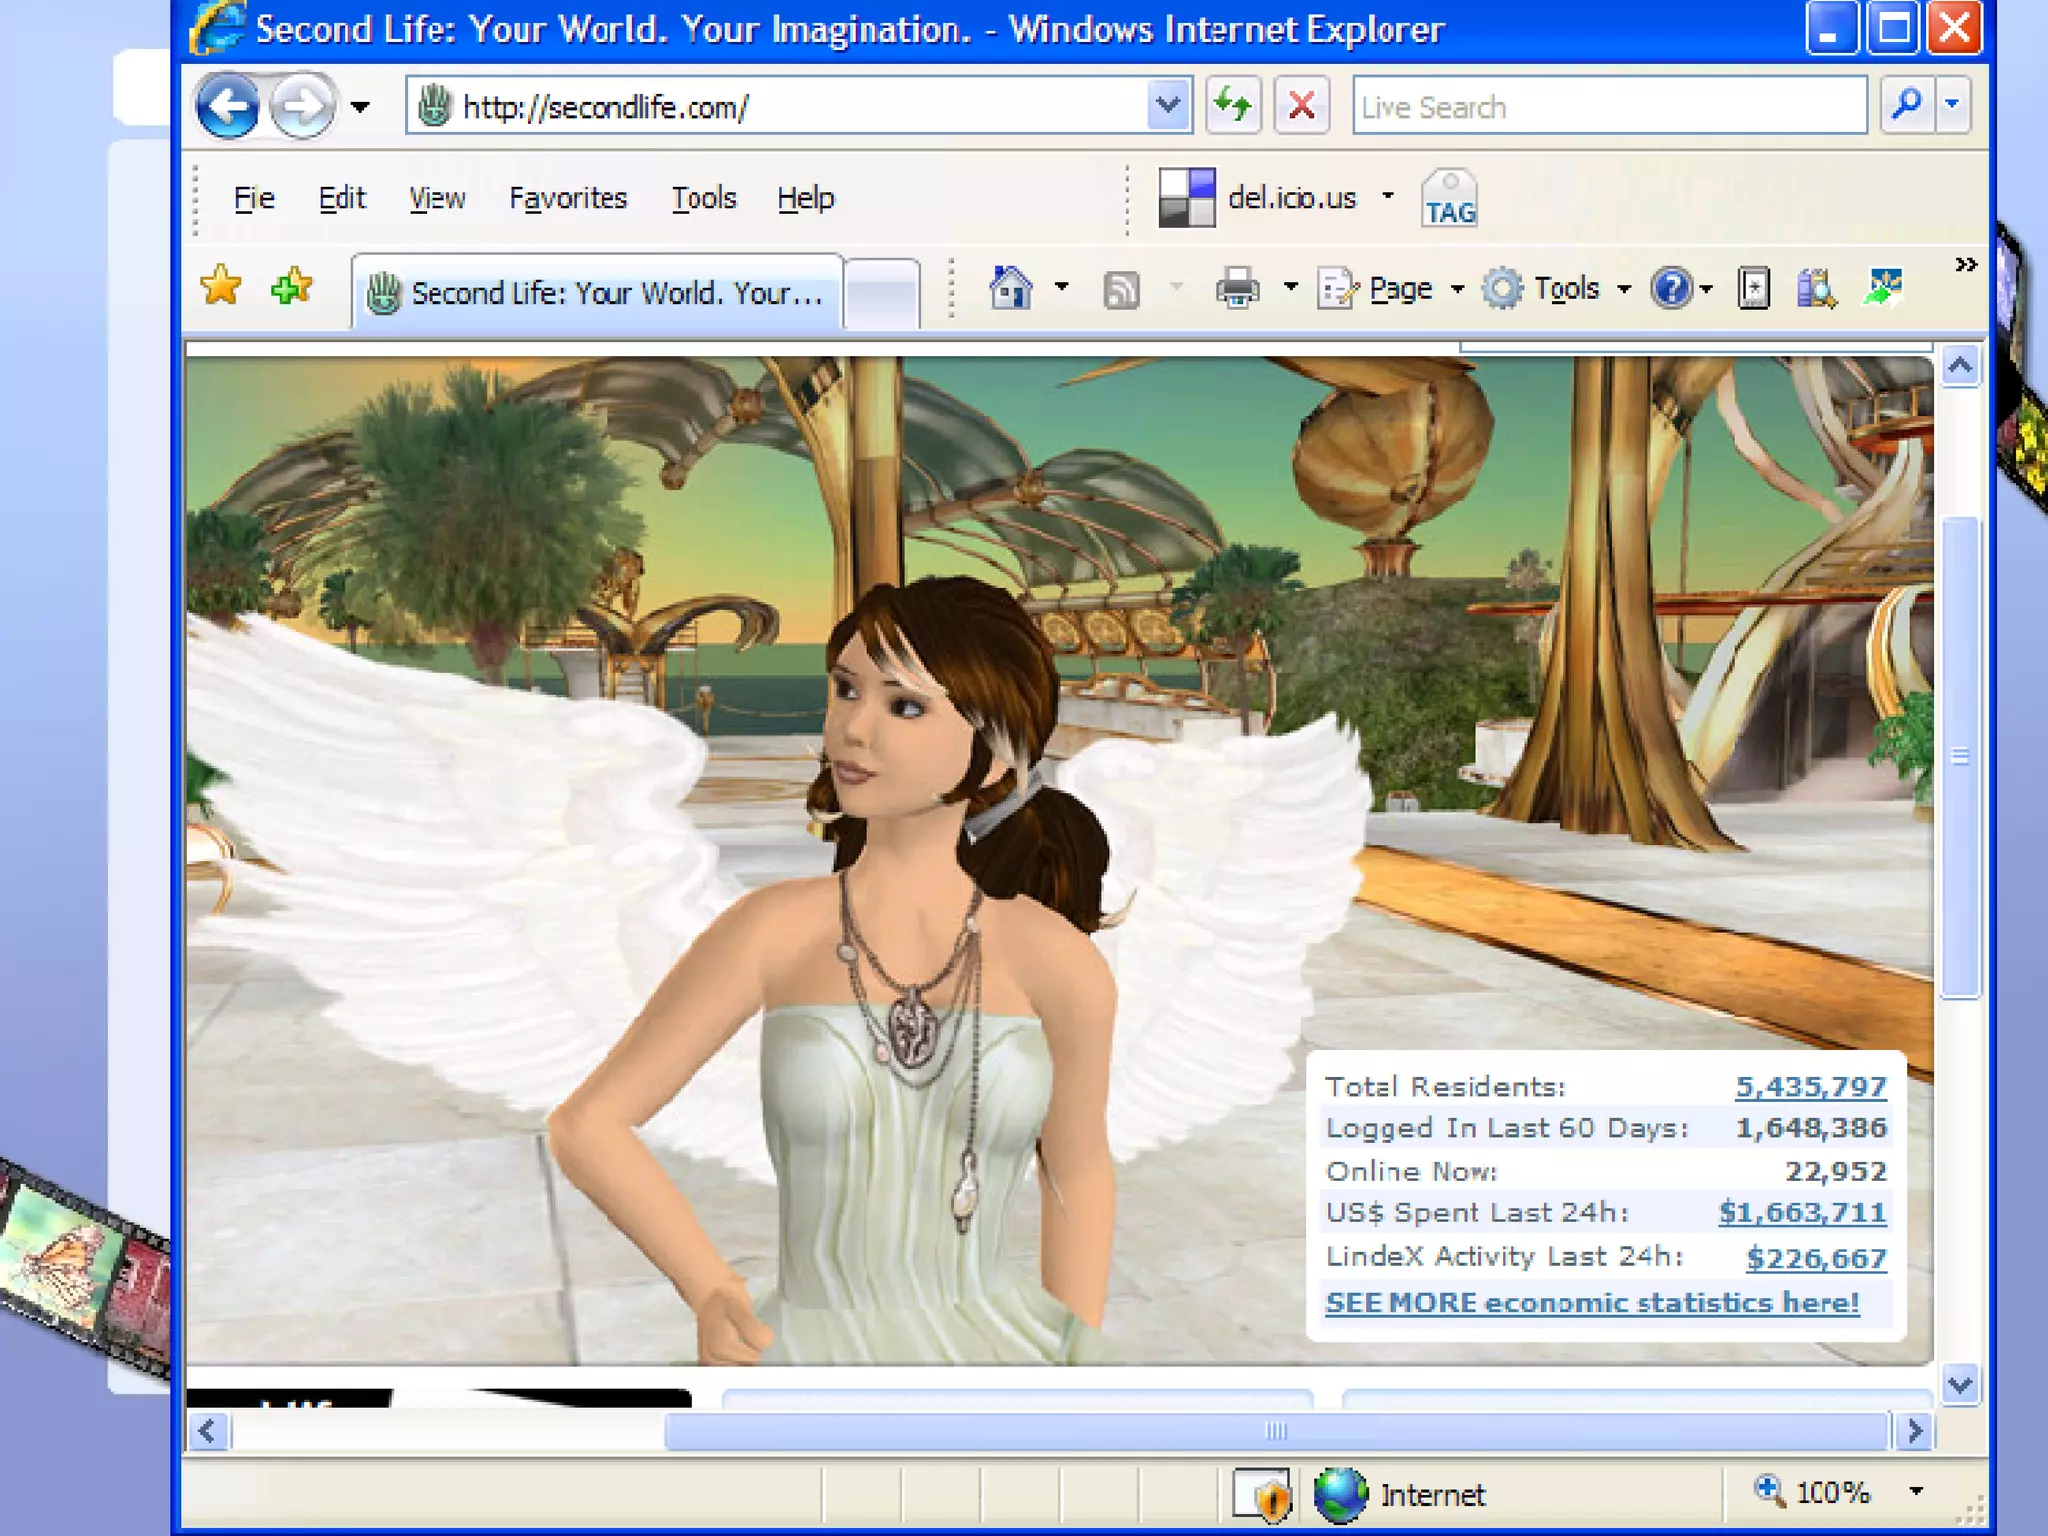
Task: Click the Refresh page icon
Action: (1233, 105)
